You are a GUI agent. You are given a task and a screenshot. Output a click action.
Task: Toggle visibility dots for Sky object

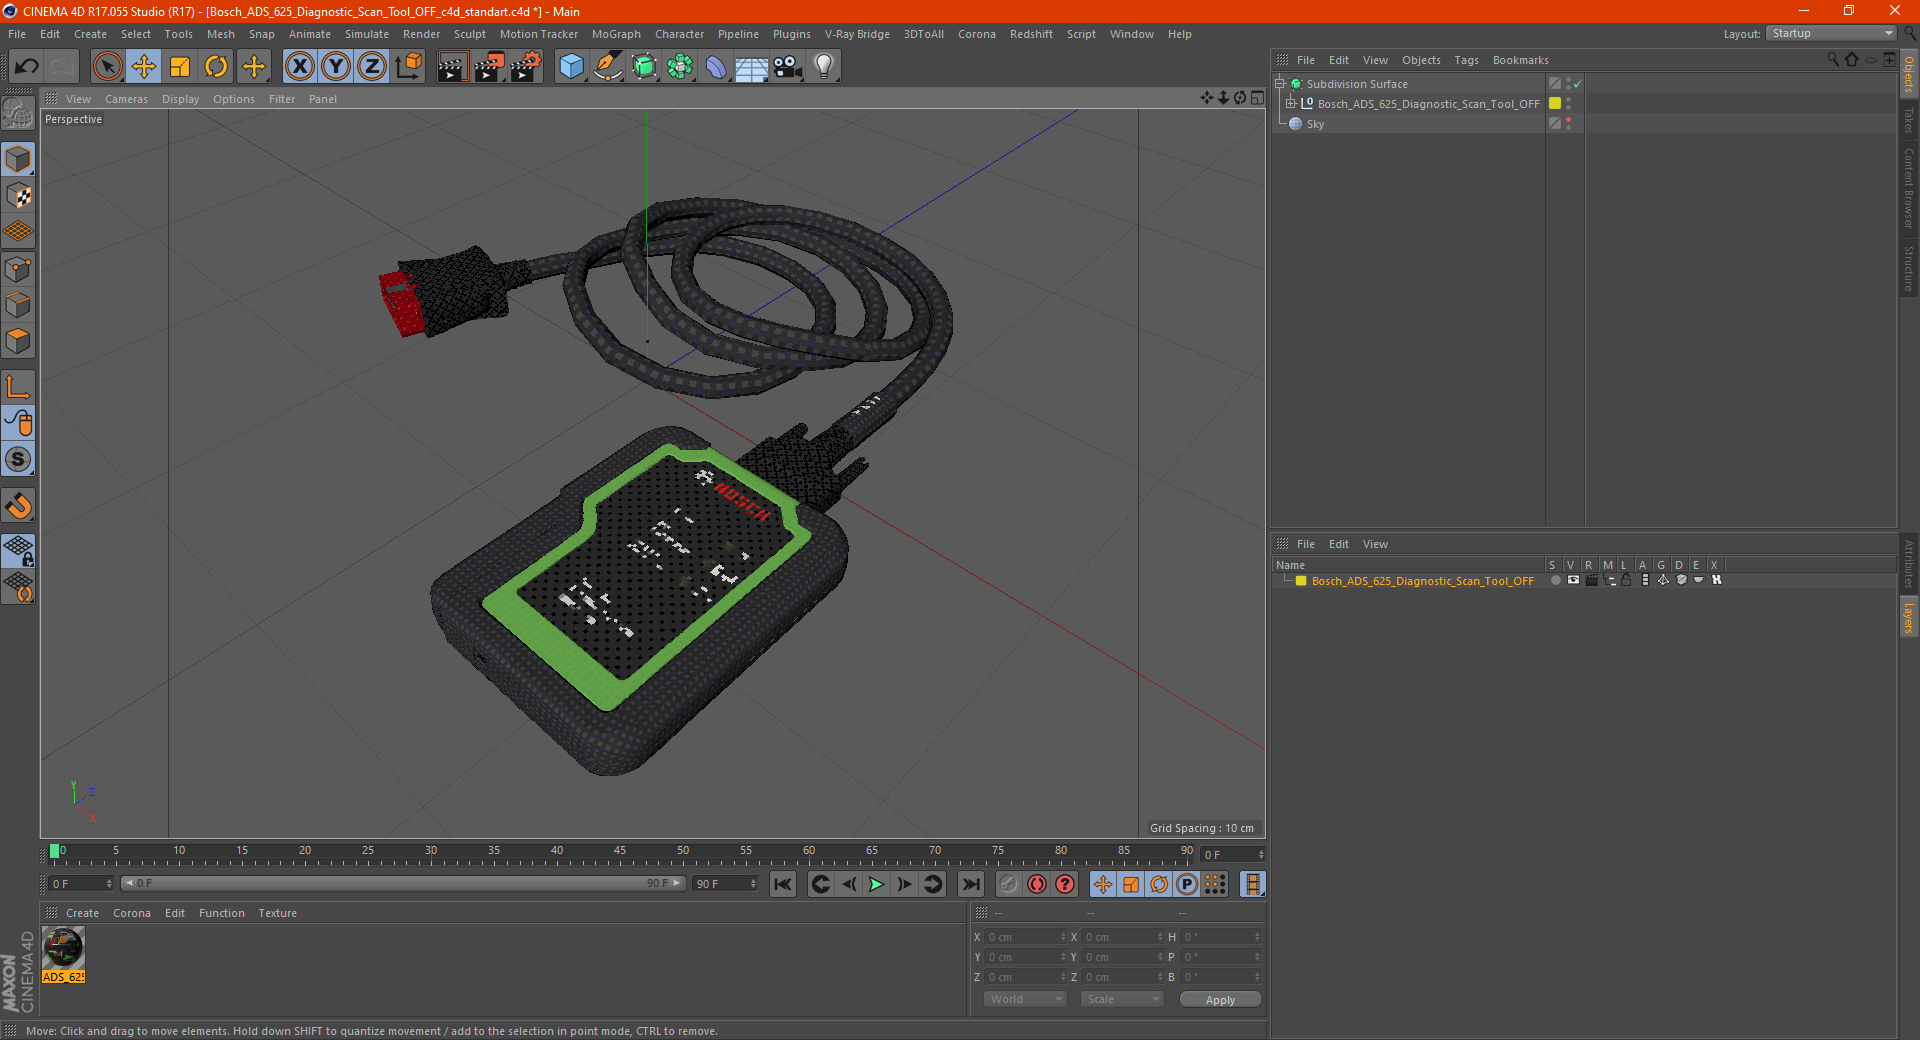1568,124
